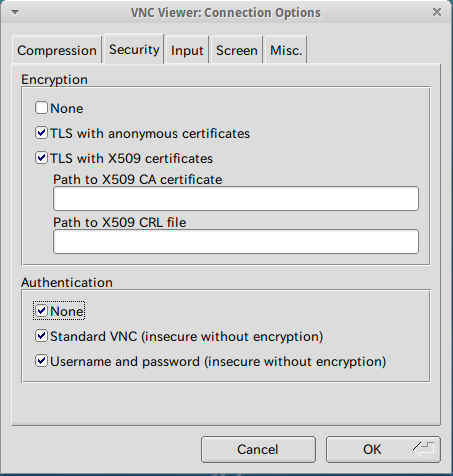
Task: Close the Connection Options dialog
Action: click(x=437, y=12)
